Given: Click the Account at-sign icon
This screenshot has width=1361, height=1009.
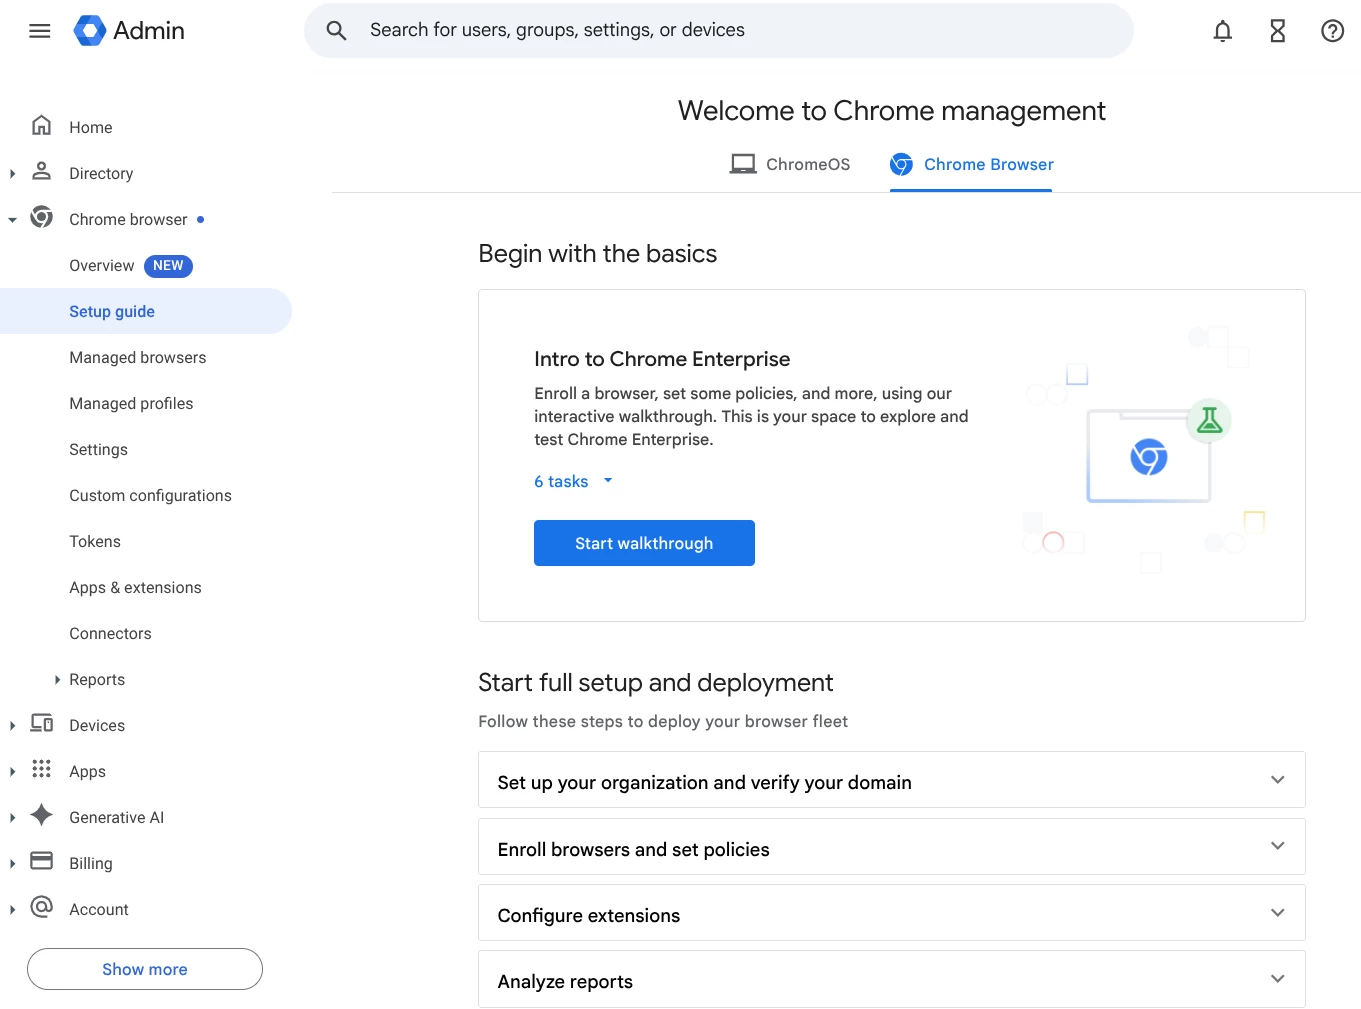Looking at the screenshot, I should (x=41, y=907).
